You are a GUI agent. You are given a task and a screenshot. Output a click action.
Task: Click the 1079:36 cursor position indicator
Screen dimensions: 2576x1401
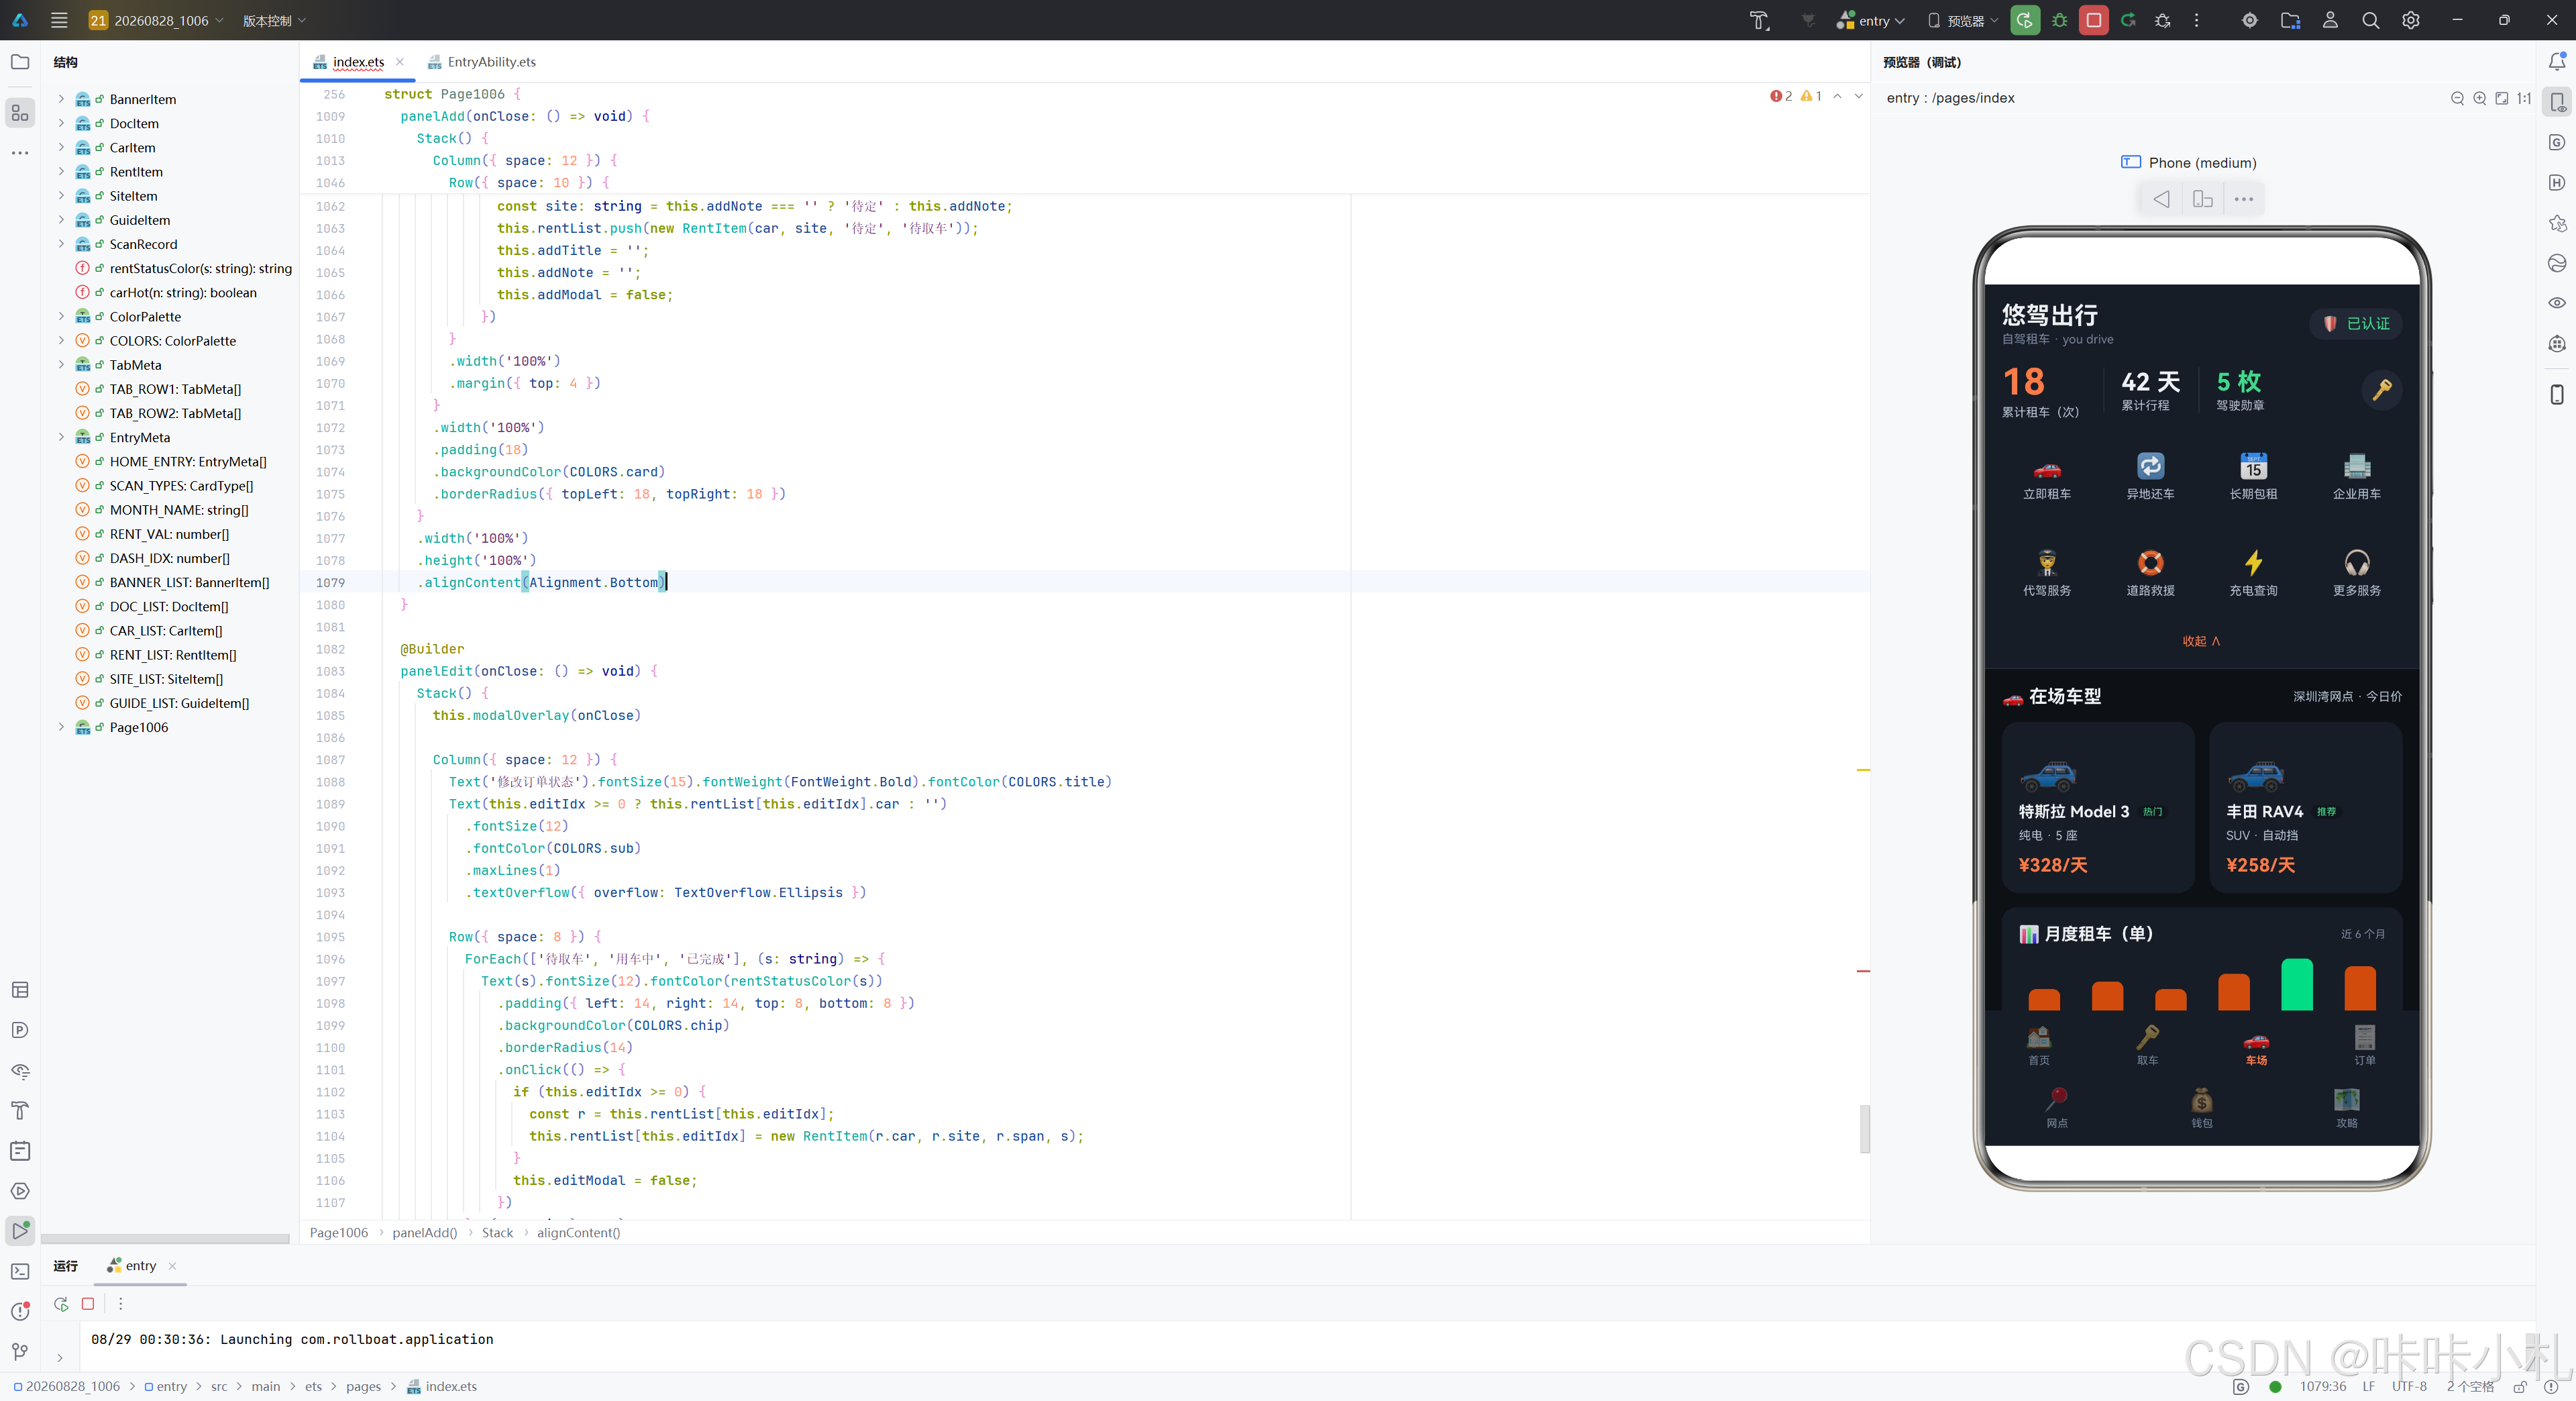(2322, 1386)
